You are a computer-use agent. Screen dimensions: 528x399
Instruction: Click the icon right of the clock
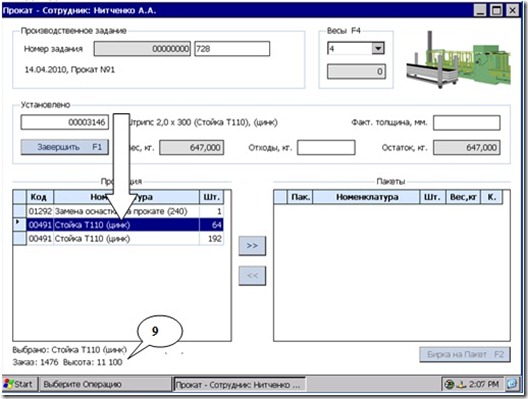click(x=512, y=384)
